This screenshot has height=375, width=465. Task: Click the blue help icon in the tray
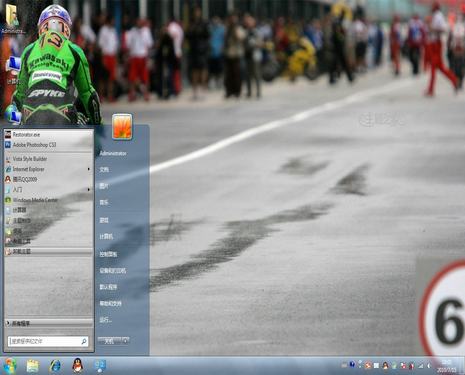[352, 365]
